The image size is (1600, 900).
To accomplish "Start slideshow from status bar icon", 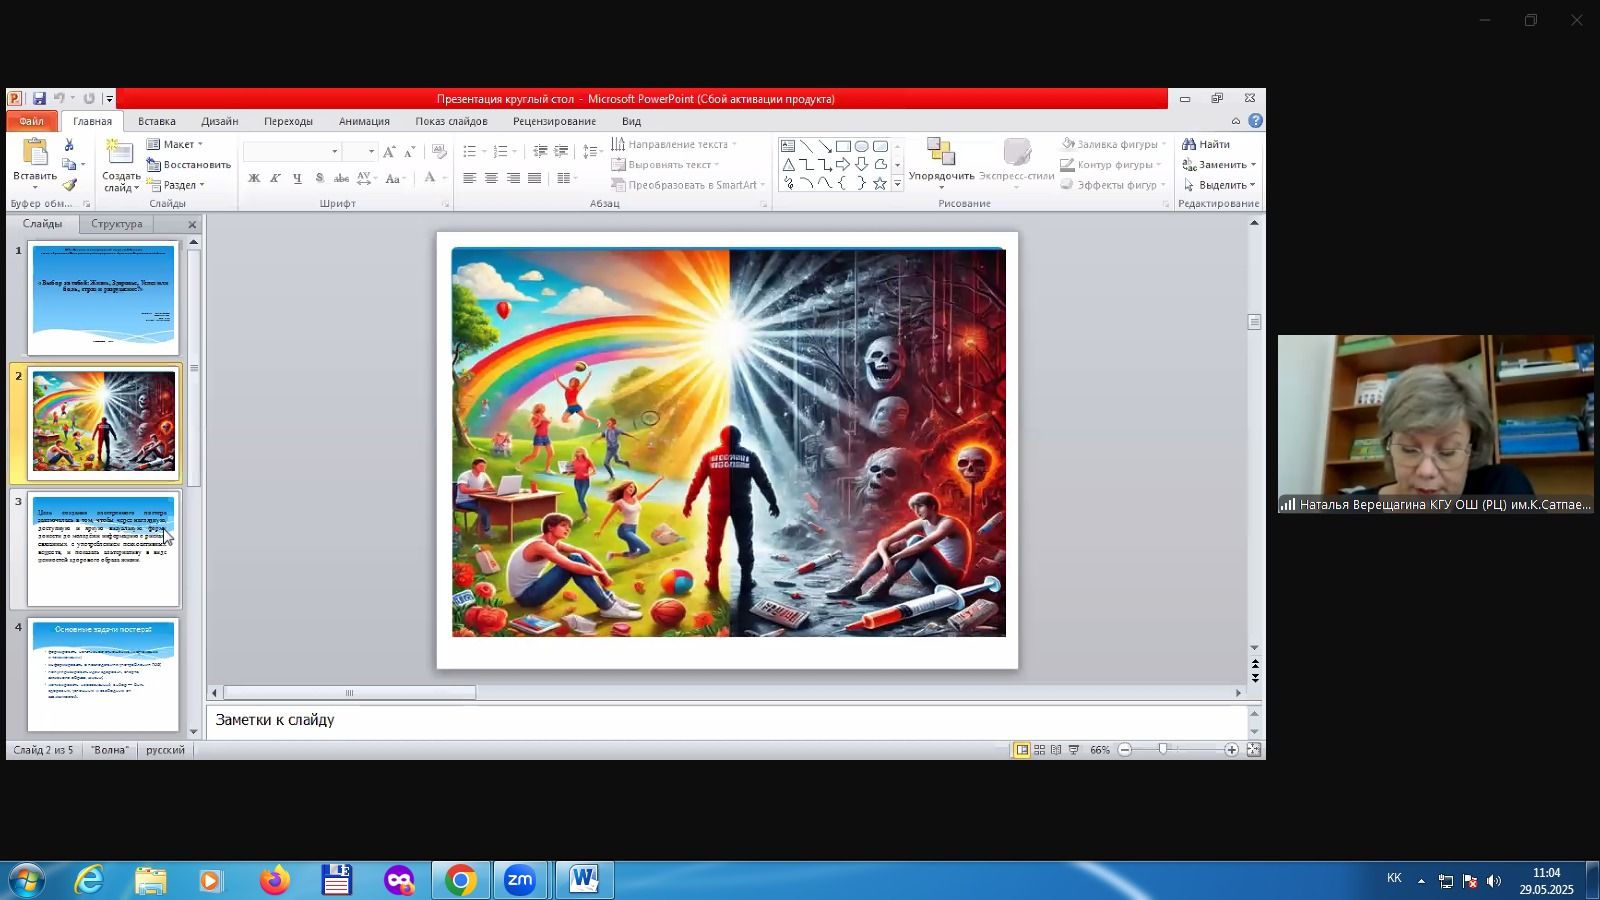I will tap(1073, 750).
